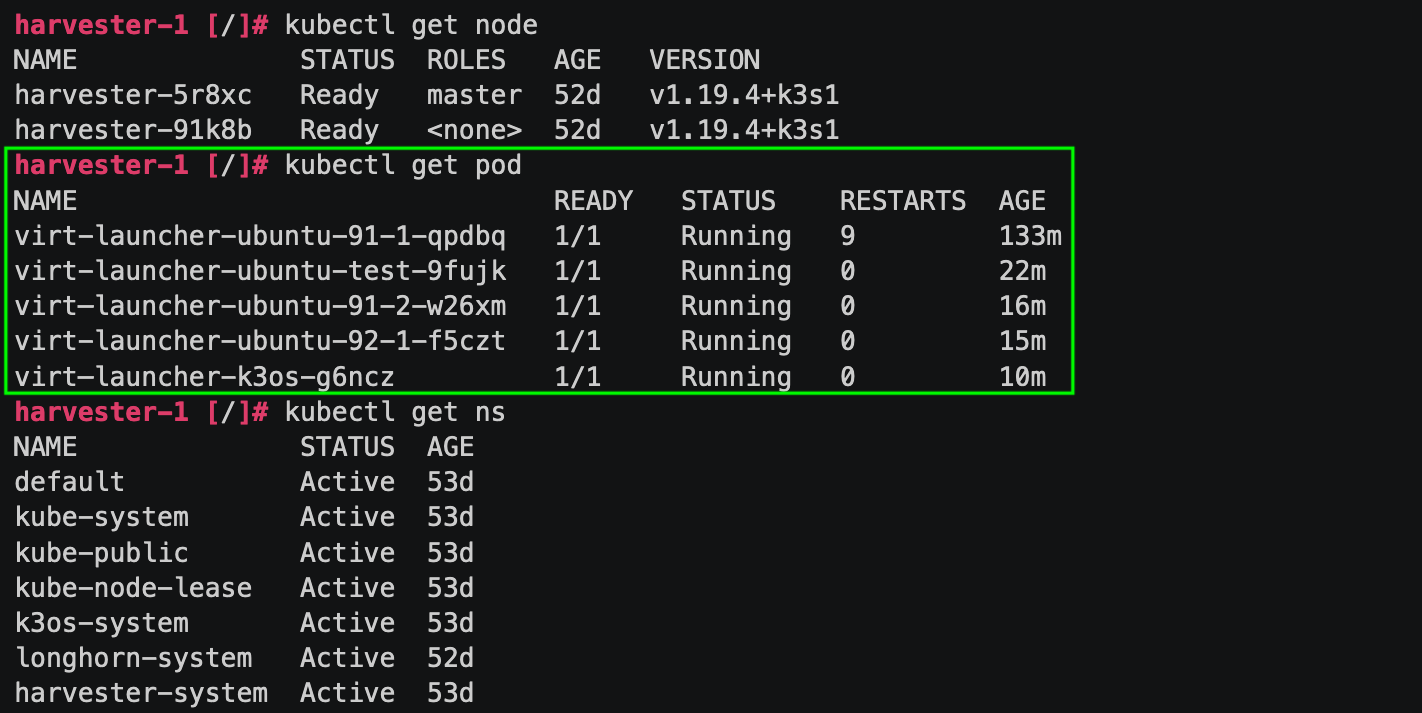Screen dimensions: 1422x713
Task: Click the 133m pod age value
Action: pyautogui.click(x=1029, y=236)
